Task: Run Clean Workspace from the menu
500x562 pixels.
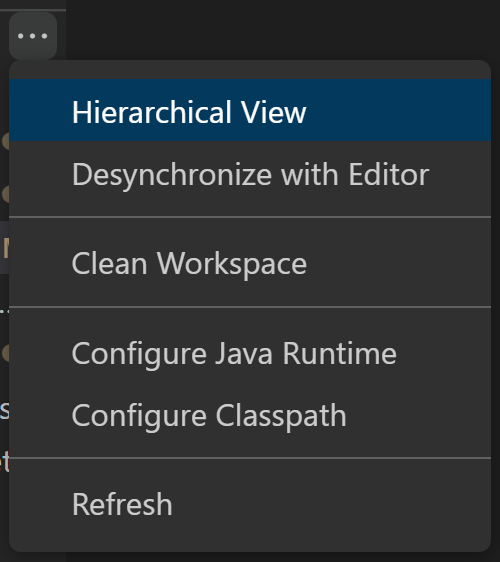Action: (250, 263)
